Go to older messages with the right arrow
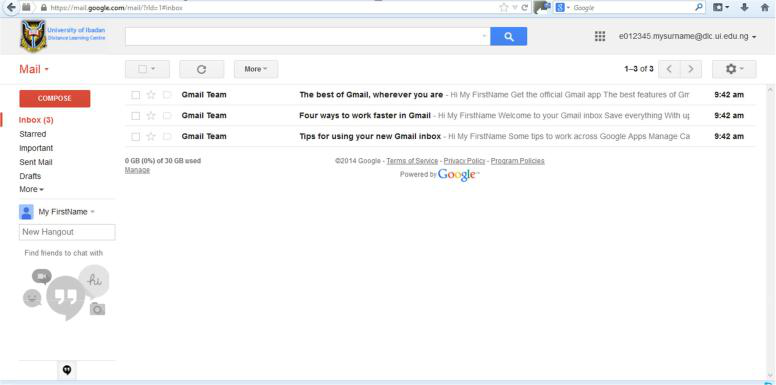Screen dimensions: 776x385 pyautogui.click(x=691, y=69)
